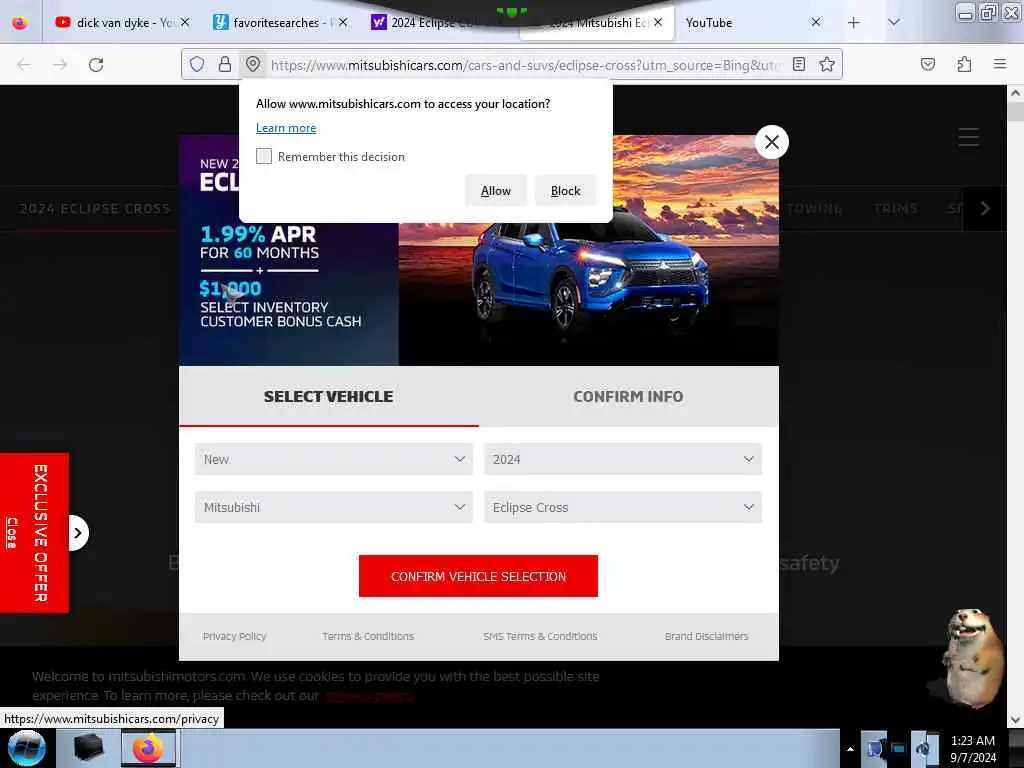Go back using the back arrow

[24, 65]
